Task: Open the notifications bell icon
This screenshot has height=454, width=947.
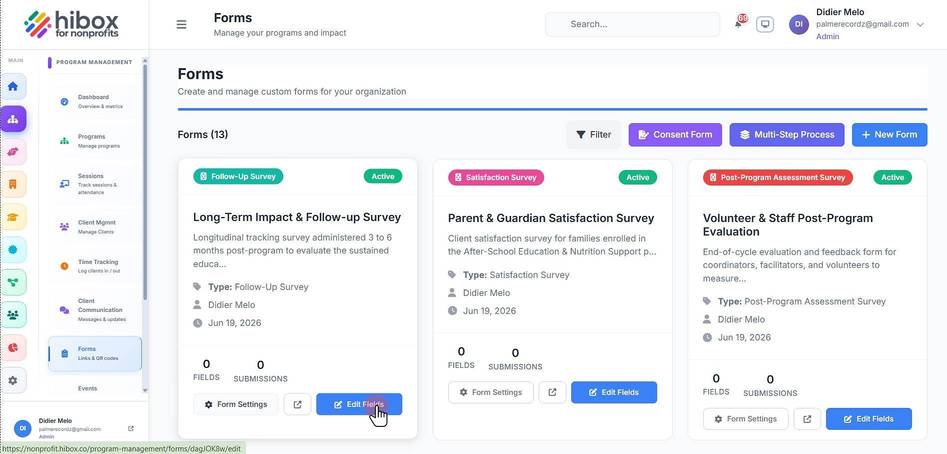Action: click(x=738, y=24)
